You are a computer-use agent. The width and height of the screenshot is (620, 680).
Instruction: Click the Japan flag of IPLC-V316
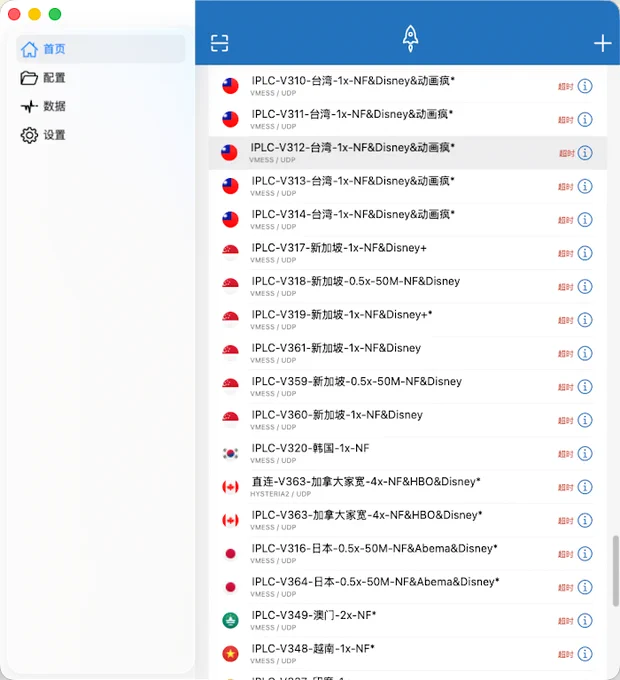click(230, 553)
